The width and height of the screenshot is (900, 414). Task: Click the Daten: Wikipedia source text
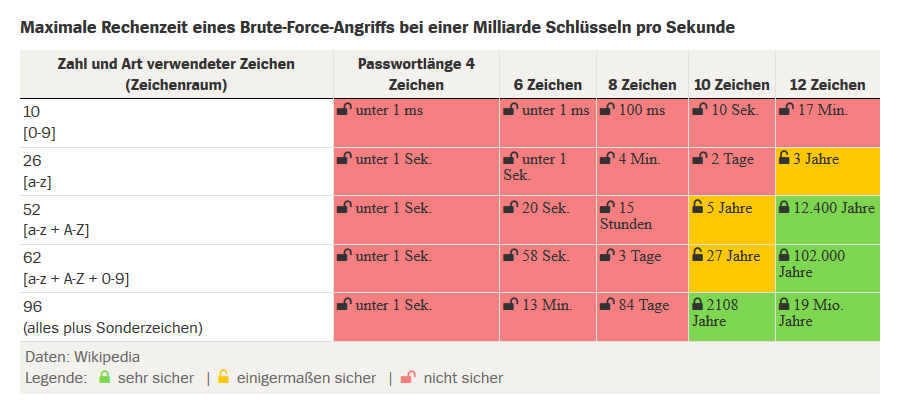click(81, 356)
